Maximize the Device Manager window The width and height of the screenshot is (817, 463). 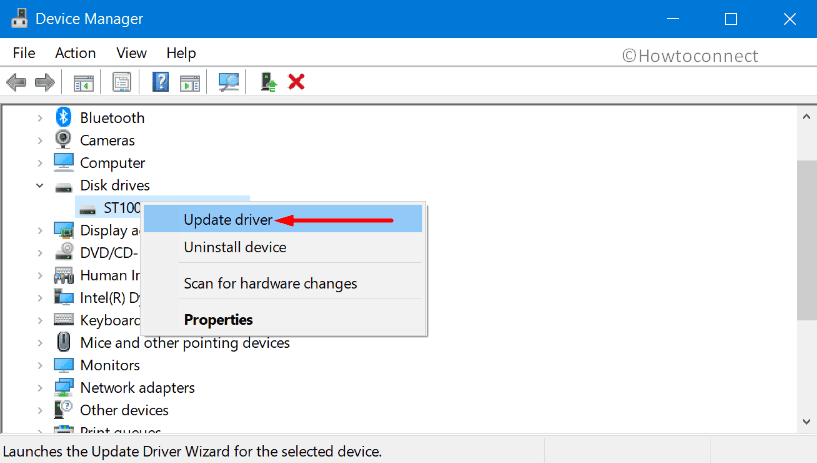click(731, 19)
